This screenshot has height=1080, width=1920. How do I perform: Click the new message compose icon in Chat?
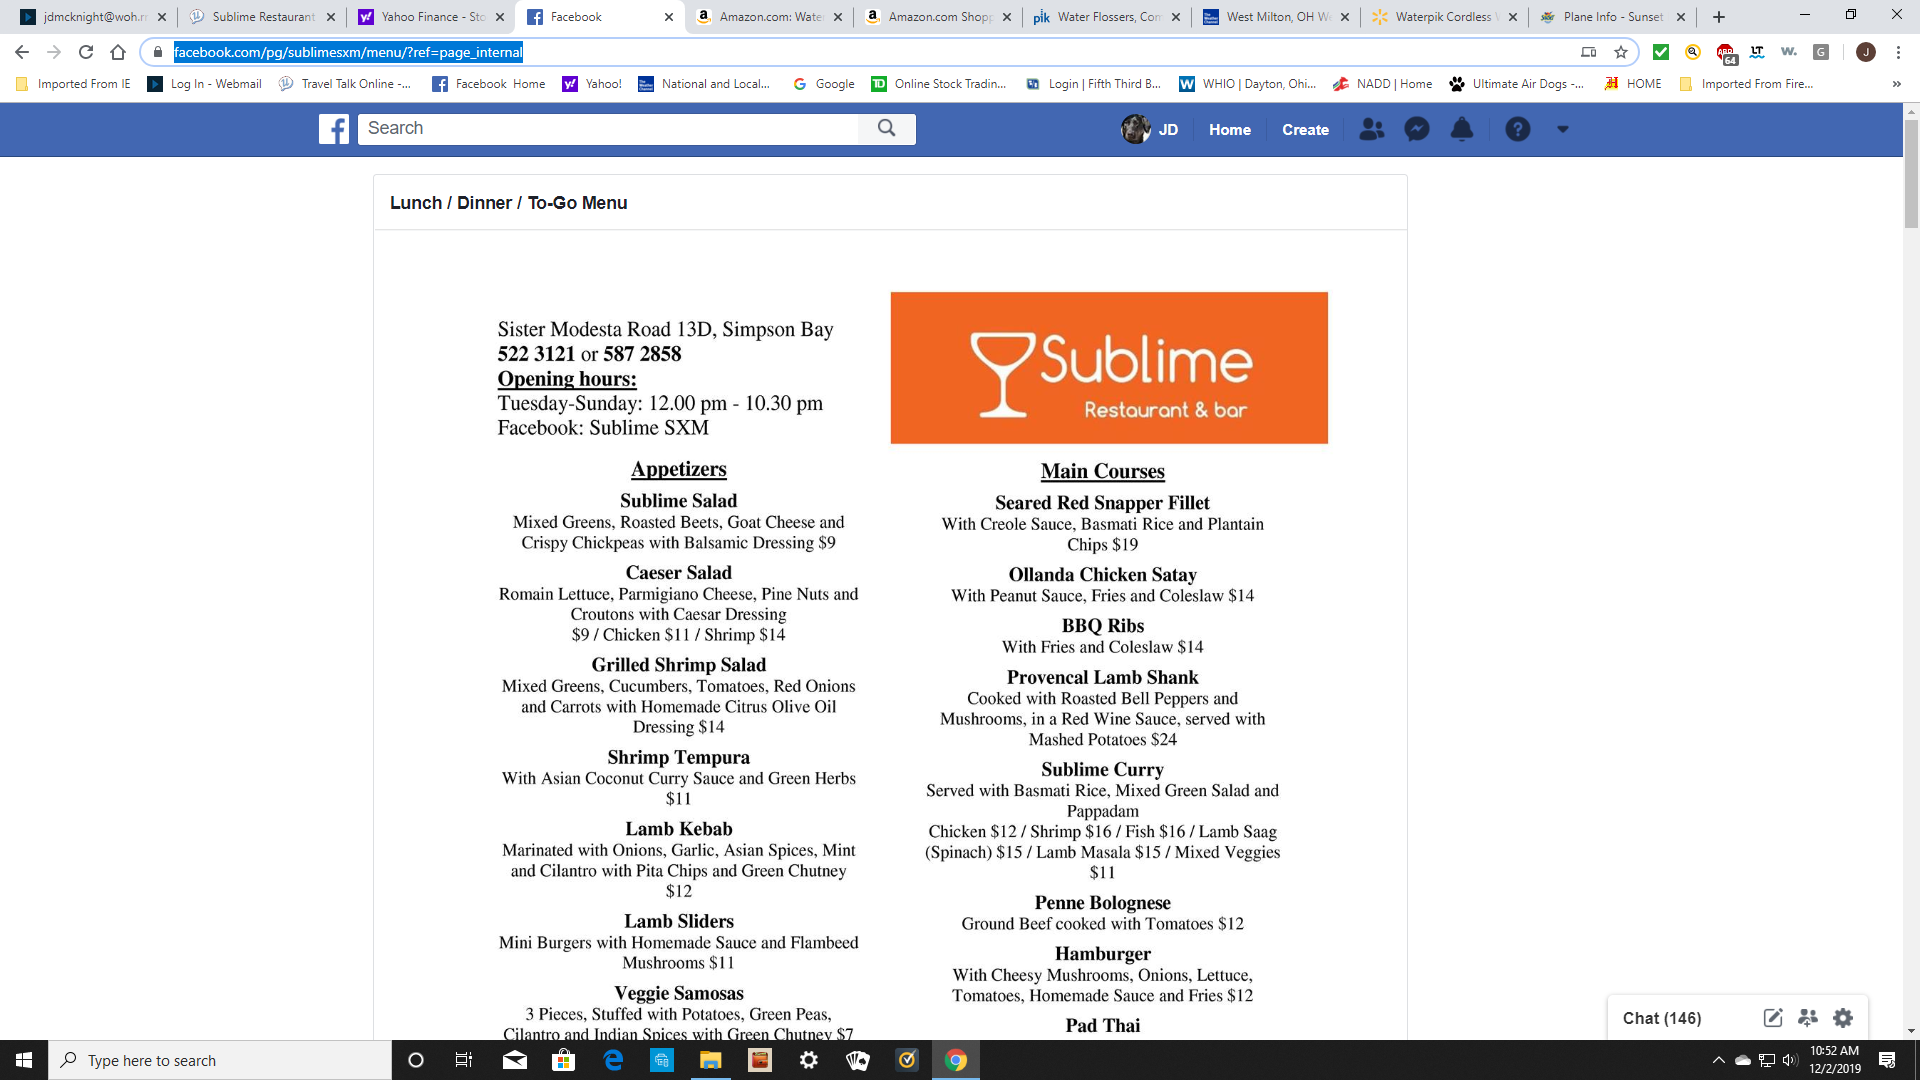[1773, 1018]
